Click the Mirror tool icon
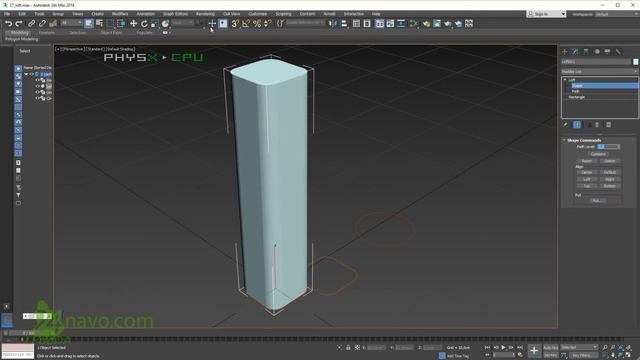The width and height of the screenshot is (640, 360). click(333, 24)
